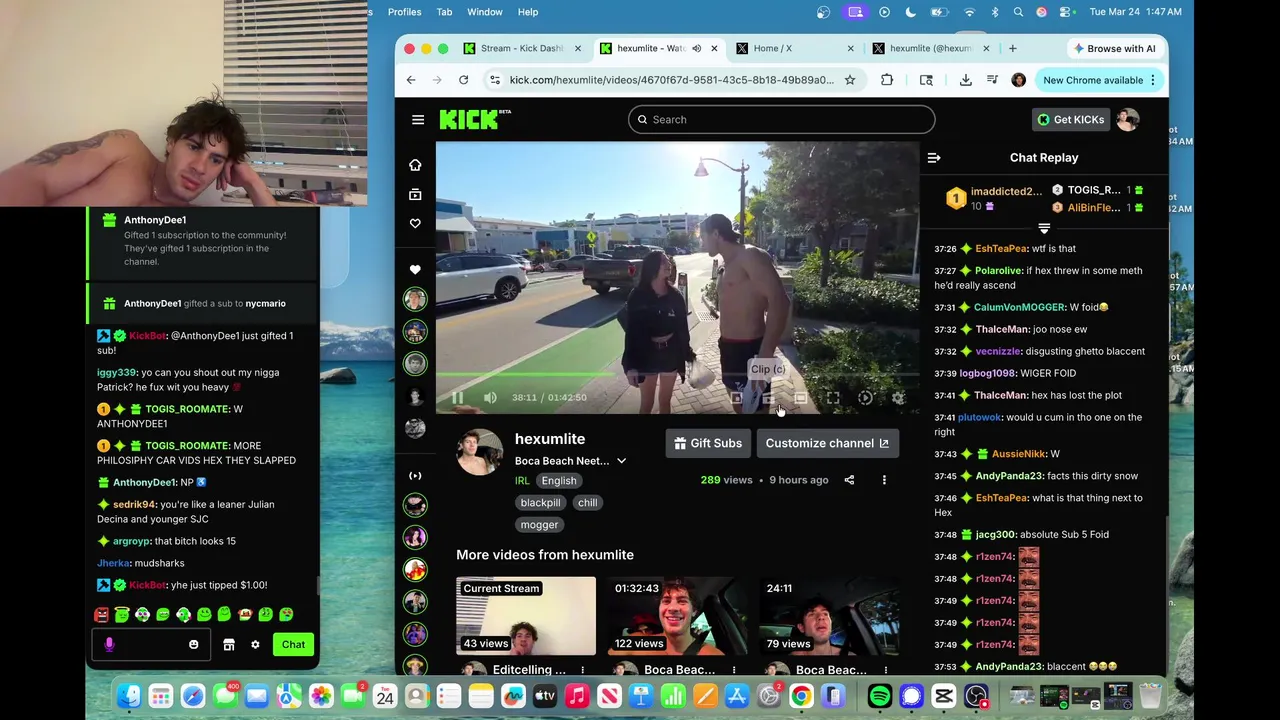
Task: Open Kick hamburger sidebar menu
Action: [418, 119]
